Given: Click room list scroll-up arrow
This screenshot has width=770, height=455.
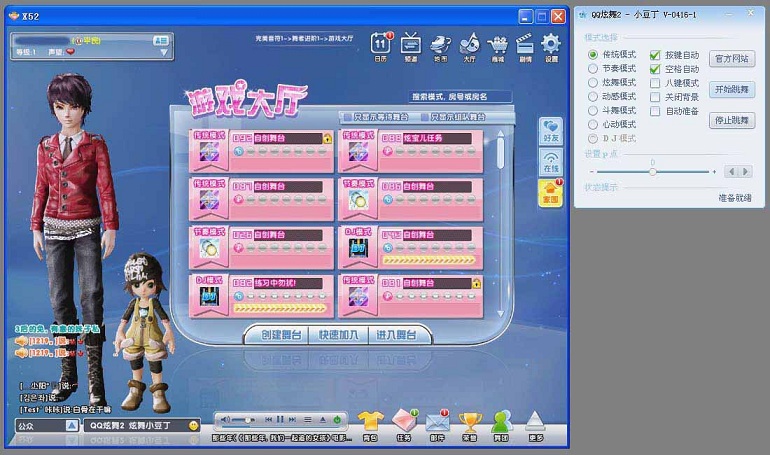Looking at the screenshot, I should click(500, 134).
